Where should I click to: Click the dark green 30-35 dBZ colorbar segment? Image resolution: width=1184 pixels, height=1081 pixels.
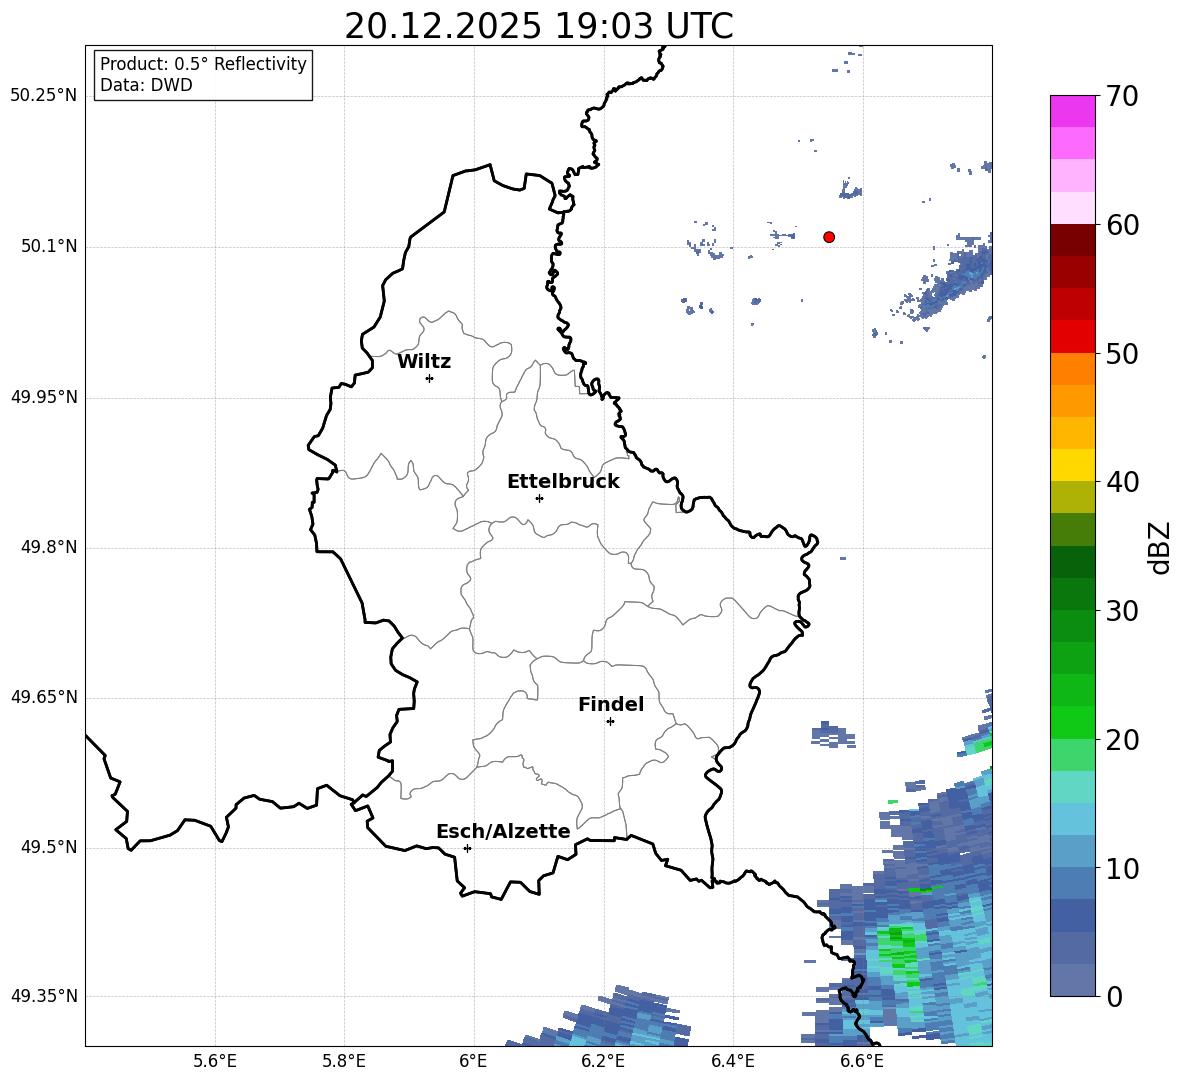click(x=1072, y=578)
